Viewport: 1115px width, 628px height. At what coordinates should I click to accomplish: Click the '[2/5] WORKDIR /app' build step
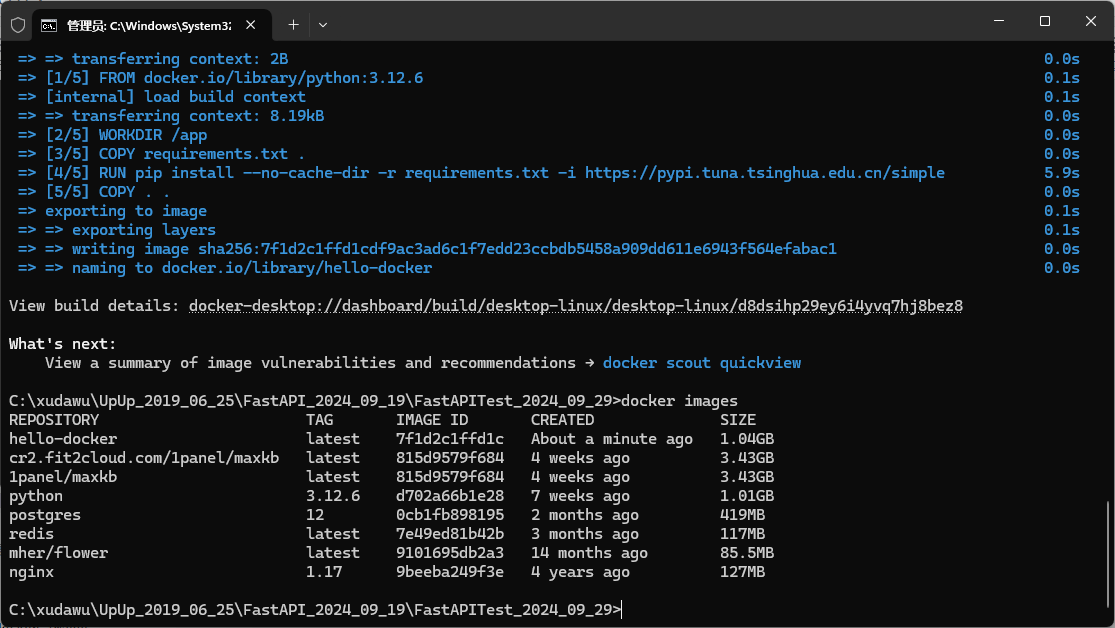126,135
